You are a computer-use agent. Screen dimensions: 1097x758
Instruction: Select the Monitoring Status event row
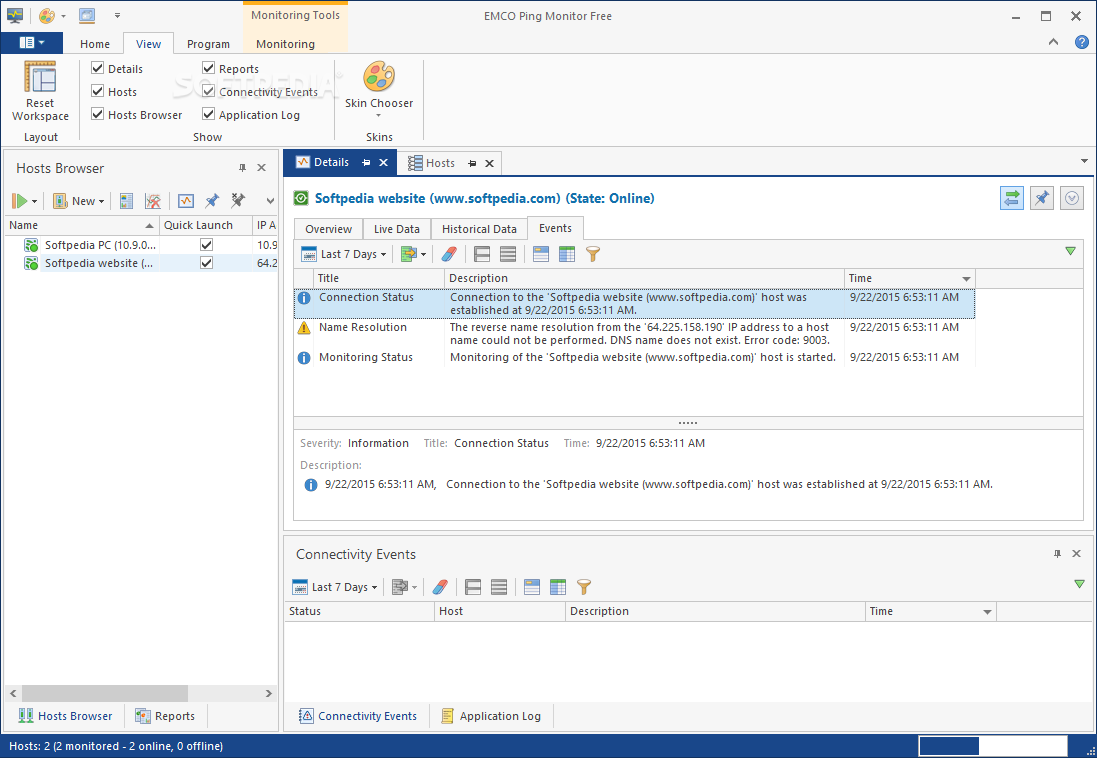635,357
